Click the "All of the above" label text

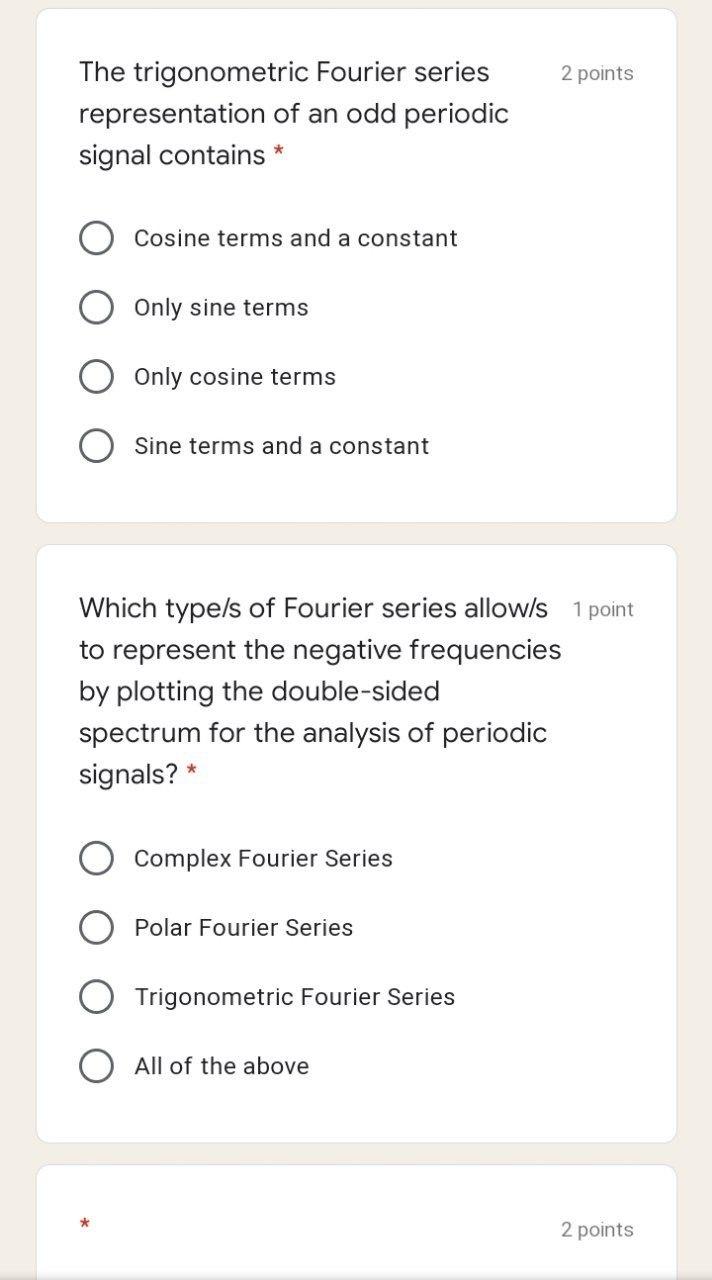pos(221,1066)
